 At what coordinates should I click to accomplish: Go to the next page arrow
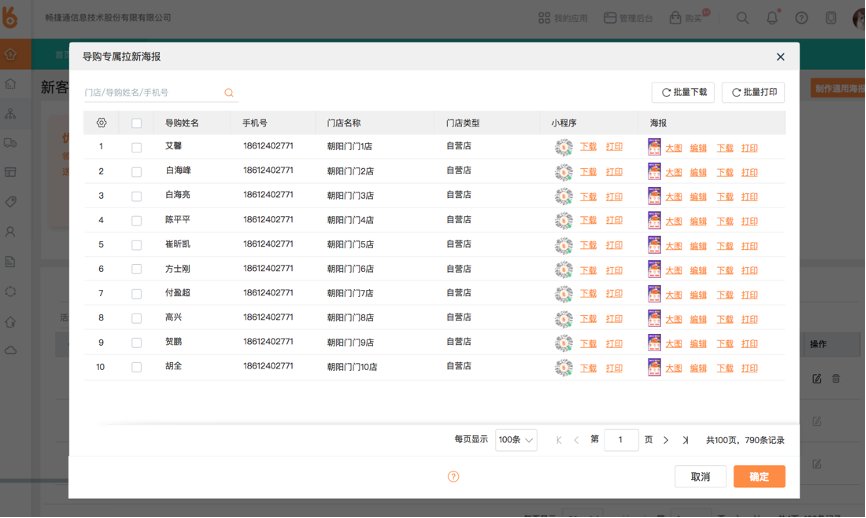(666, 440)
